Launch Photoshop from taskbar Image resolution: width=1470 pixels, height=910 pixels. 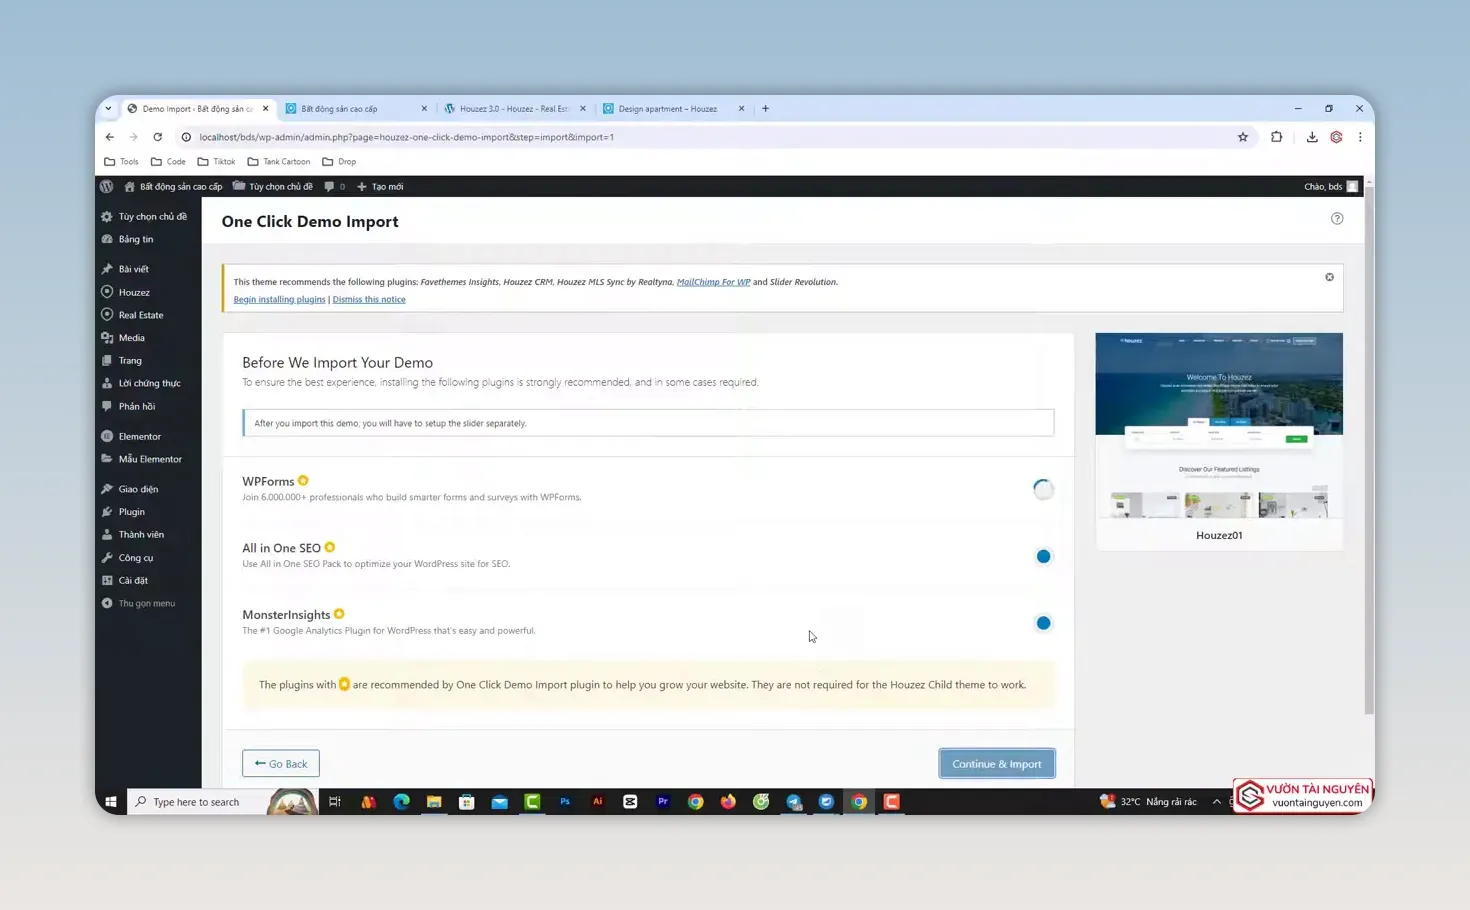pyautogui.click(x=565, y=802)
